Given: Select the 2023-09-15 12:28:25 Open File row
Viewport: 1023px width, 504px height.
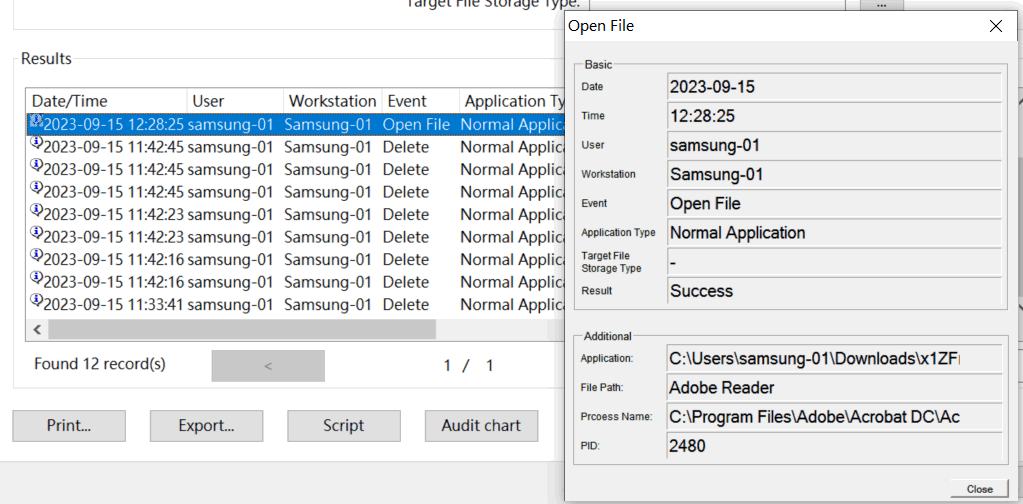Looking at the screenshot, I should click(296, 125).
